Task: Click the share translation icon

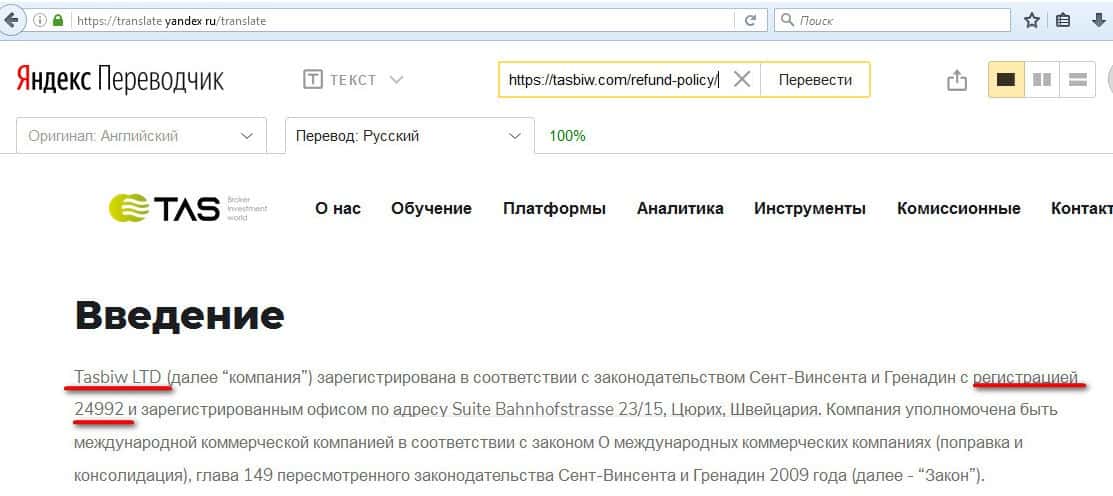Action: pos(957,81)
